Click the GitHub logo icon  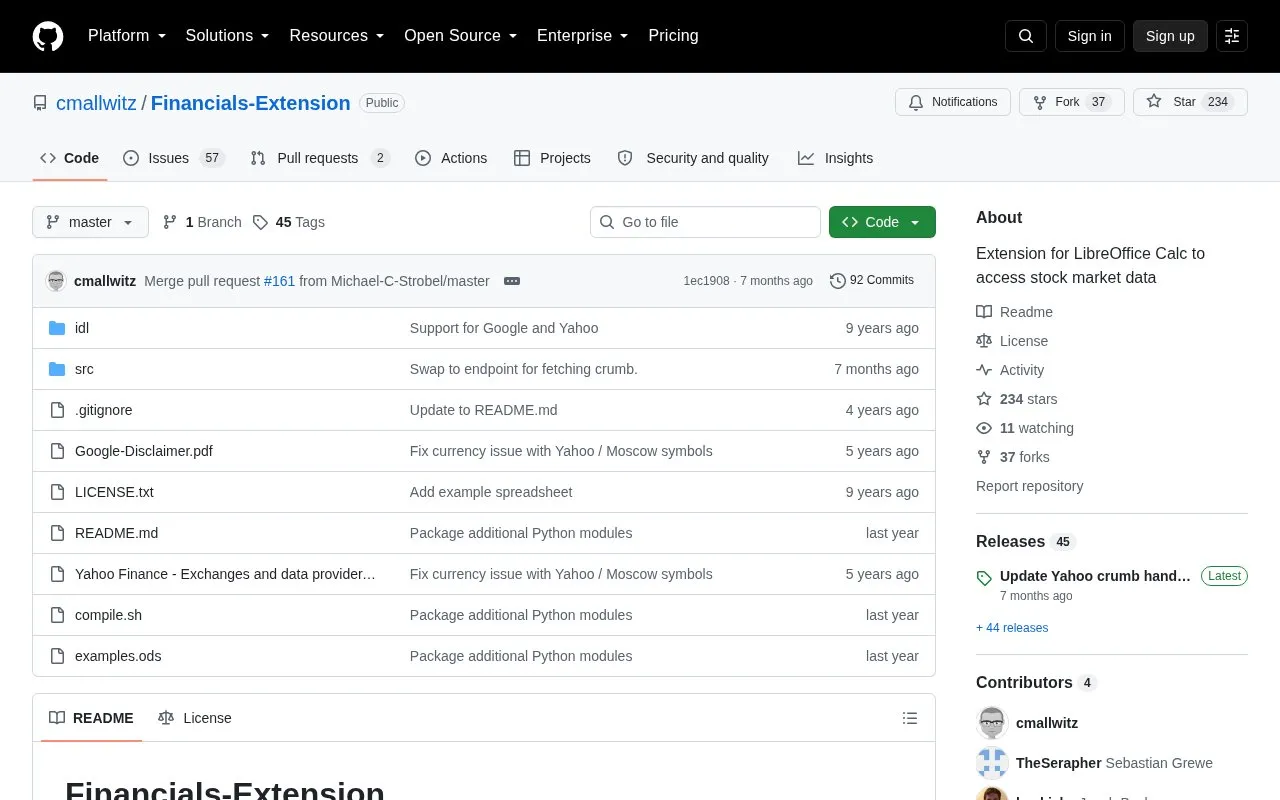pos(48,36)
